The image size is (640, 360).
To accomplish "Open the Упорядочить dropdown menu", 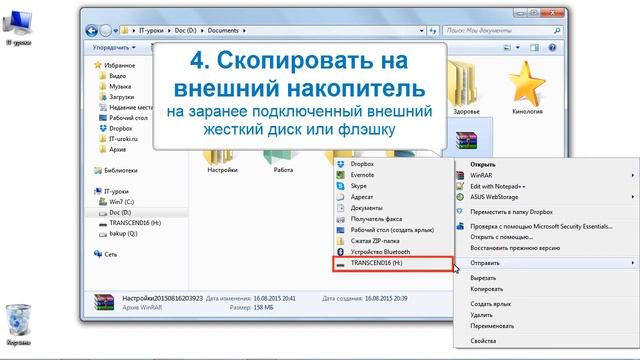I will tap(114, 48).
